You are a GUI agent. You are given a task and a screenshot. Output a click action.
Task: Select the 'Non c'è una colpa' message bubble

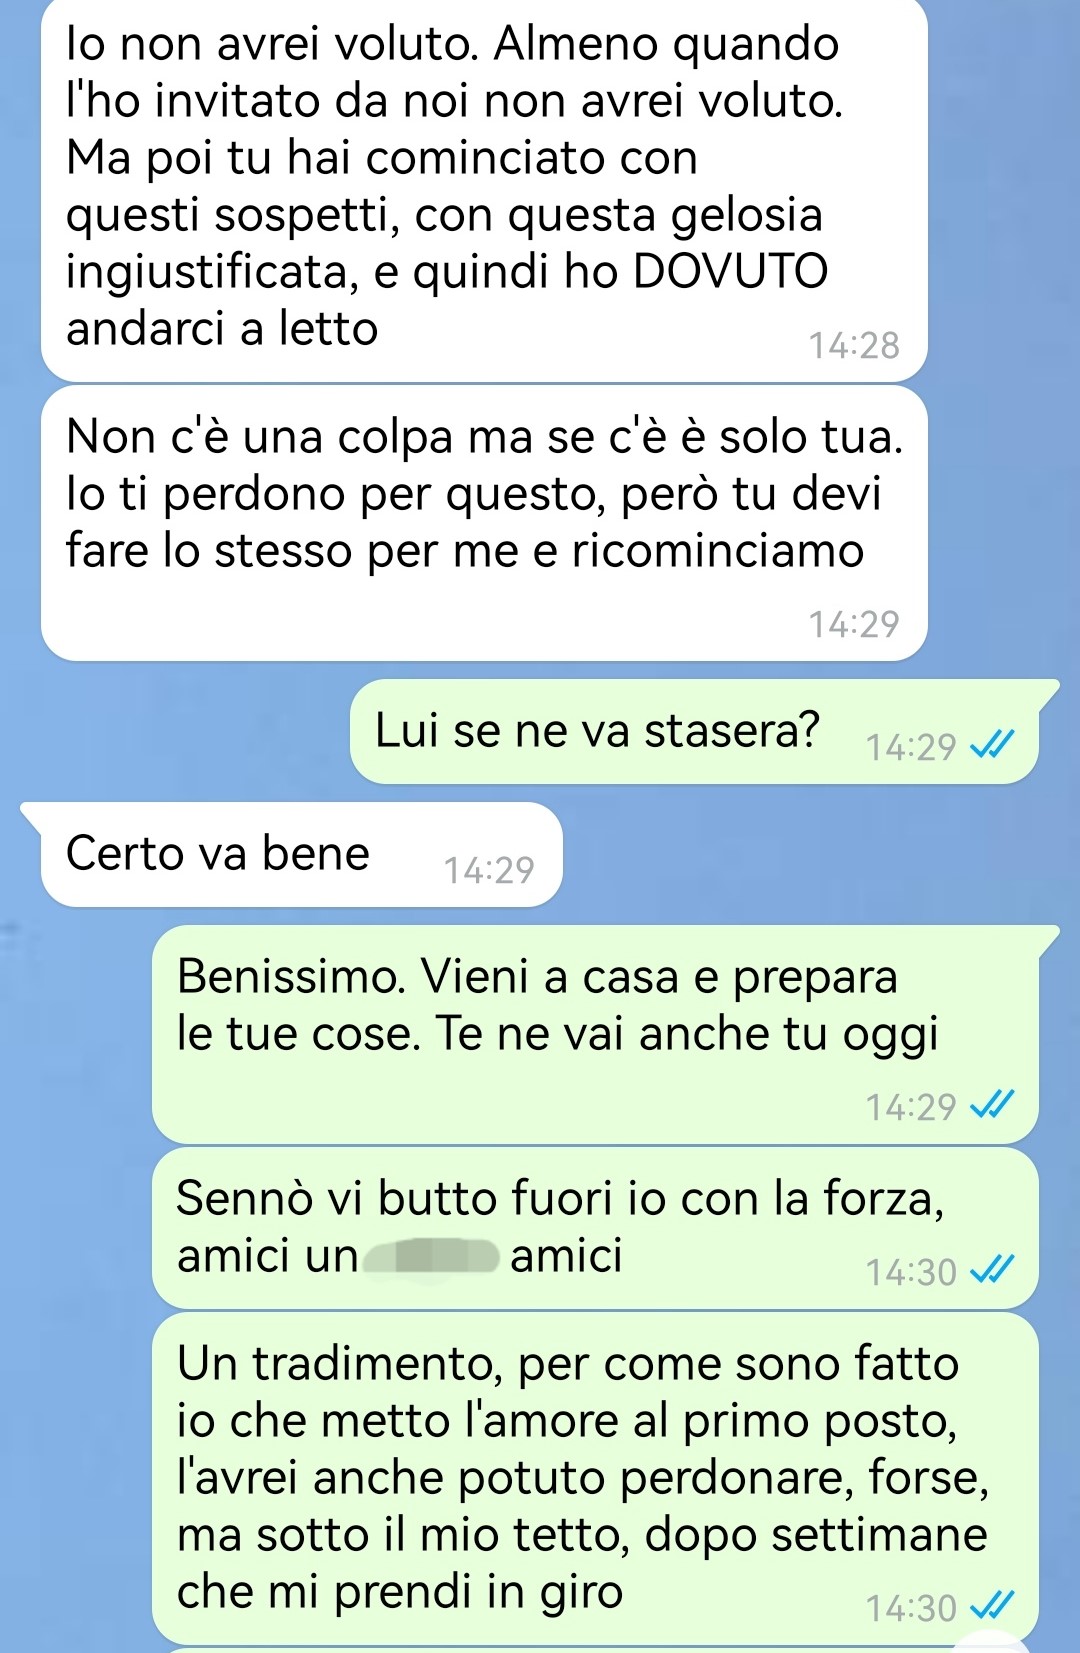coord(484,523)
